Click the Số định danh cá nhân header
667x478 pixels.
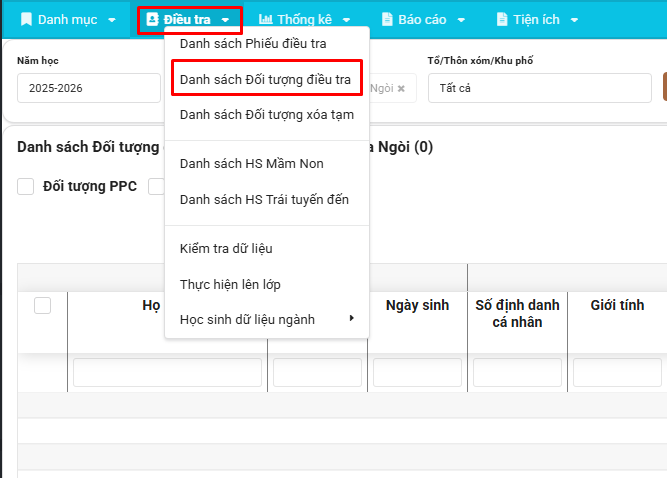tap(517, 313)
